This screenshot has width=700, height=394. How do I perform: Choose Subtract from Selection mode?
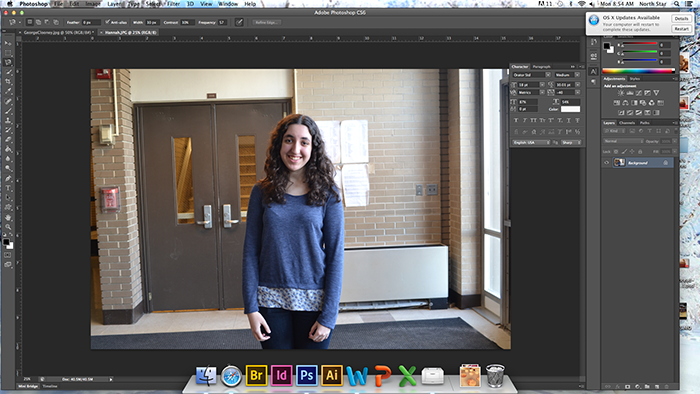47,22
